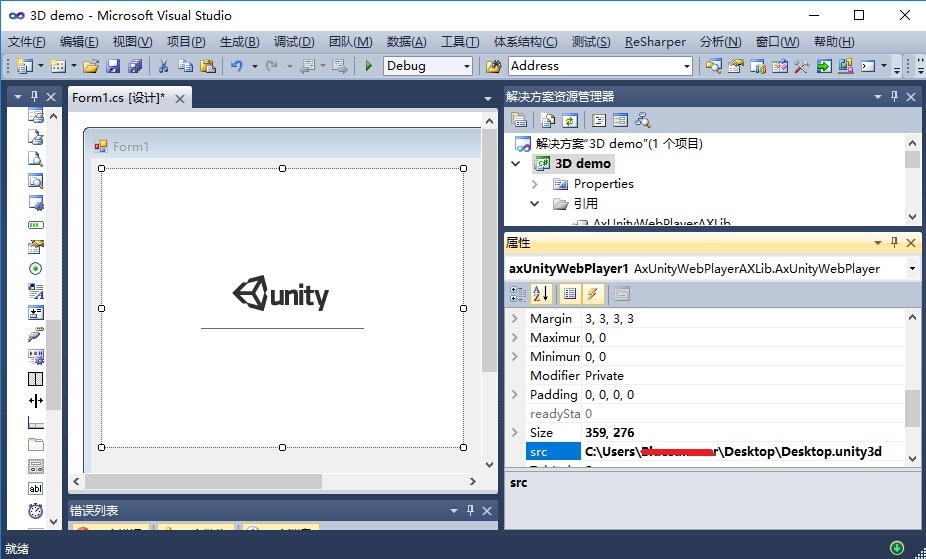The image size is (926, 559).
Task: Click the property grid scrollbar thumb
Action: 912,407
